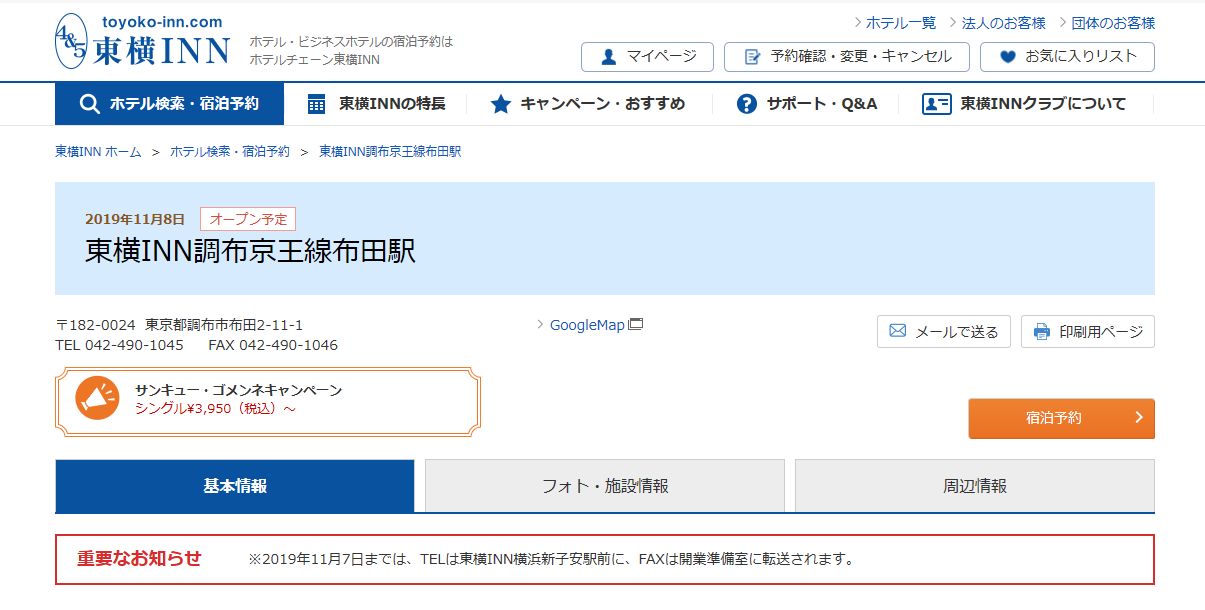Click the chevron arrow on 宿泊予約 button
Viewport: 1205px width, 610px height.
pyautogui.click(x=1138, y=418)
